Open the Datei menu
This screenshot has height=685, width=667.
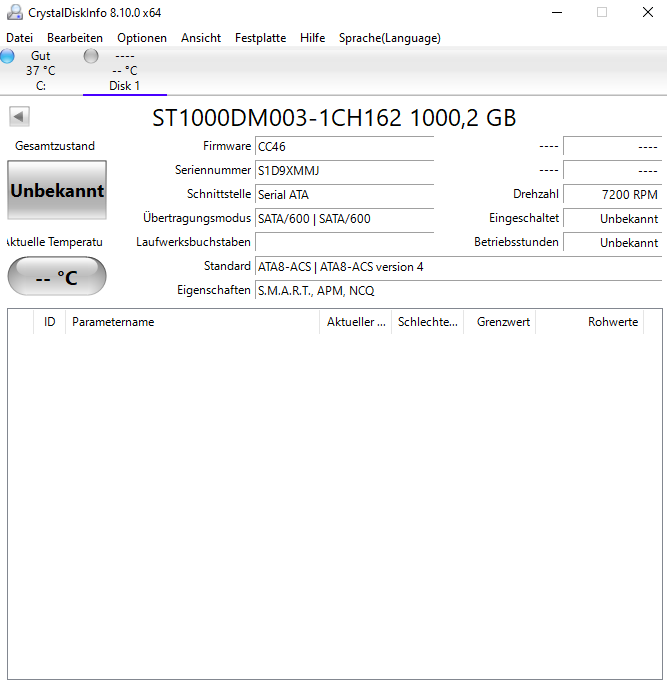20,38
